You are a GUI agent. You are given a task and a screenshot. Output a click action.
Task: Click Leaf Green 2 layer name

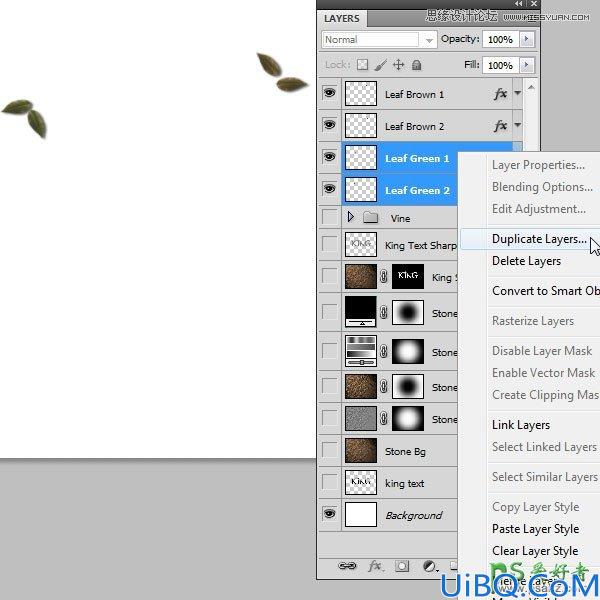[x=417, y=190]
